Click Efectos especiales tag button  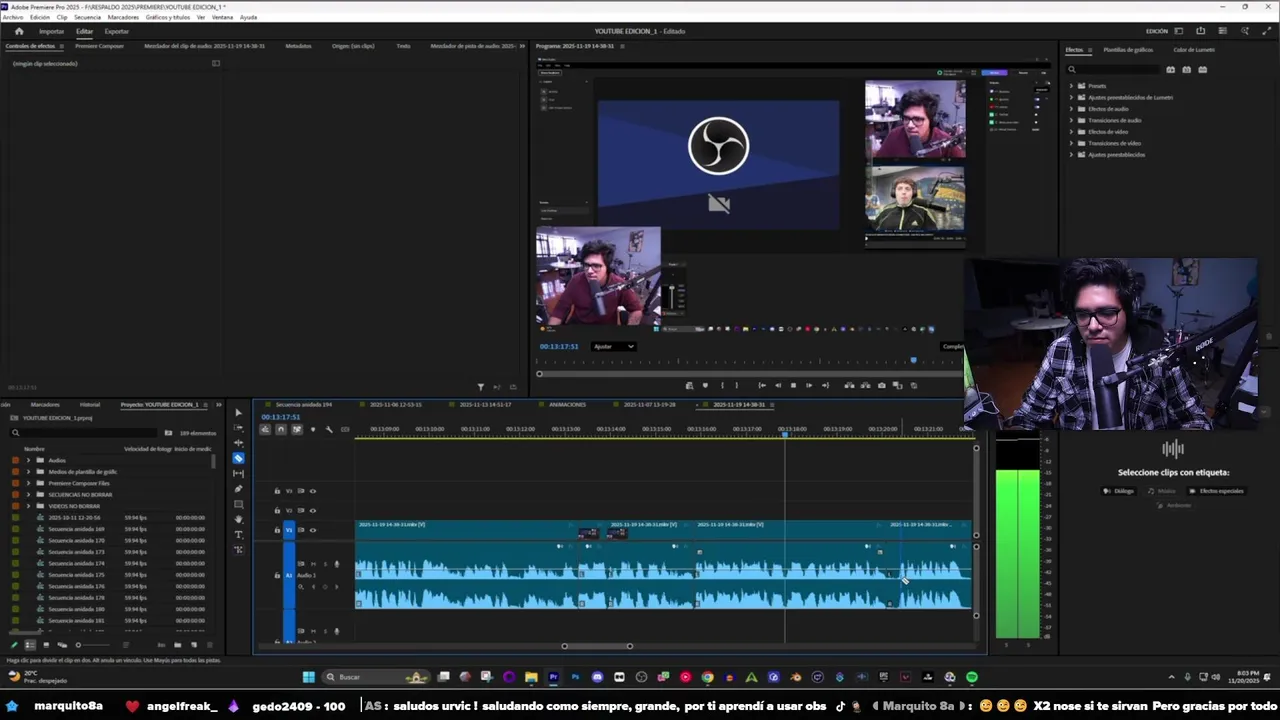click(x=1217, y=491)
